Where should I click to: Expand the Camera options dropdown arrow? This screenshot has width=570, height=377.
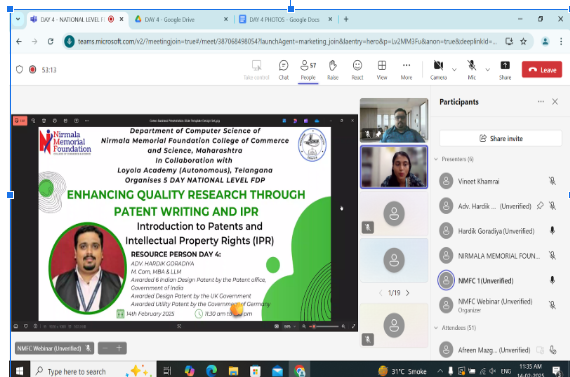(x=454, y=69)
